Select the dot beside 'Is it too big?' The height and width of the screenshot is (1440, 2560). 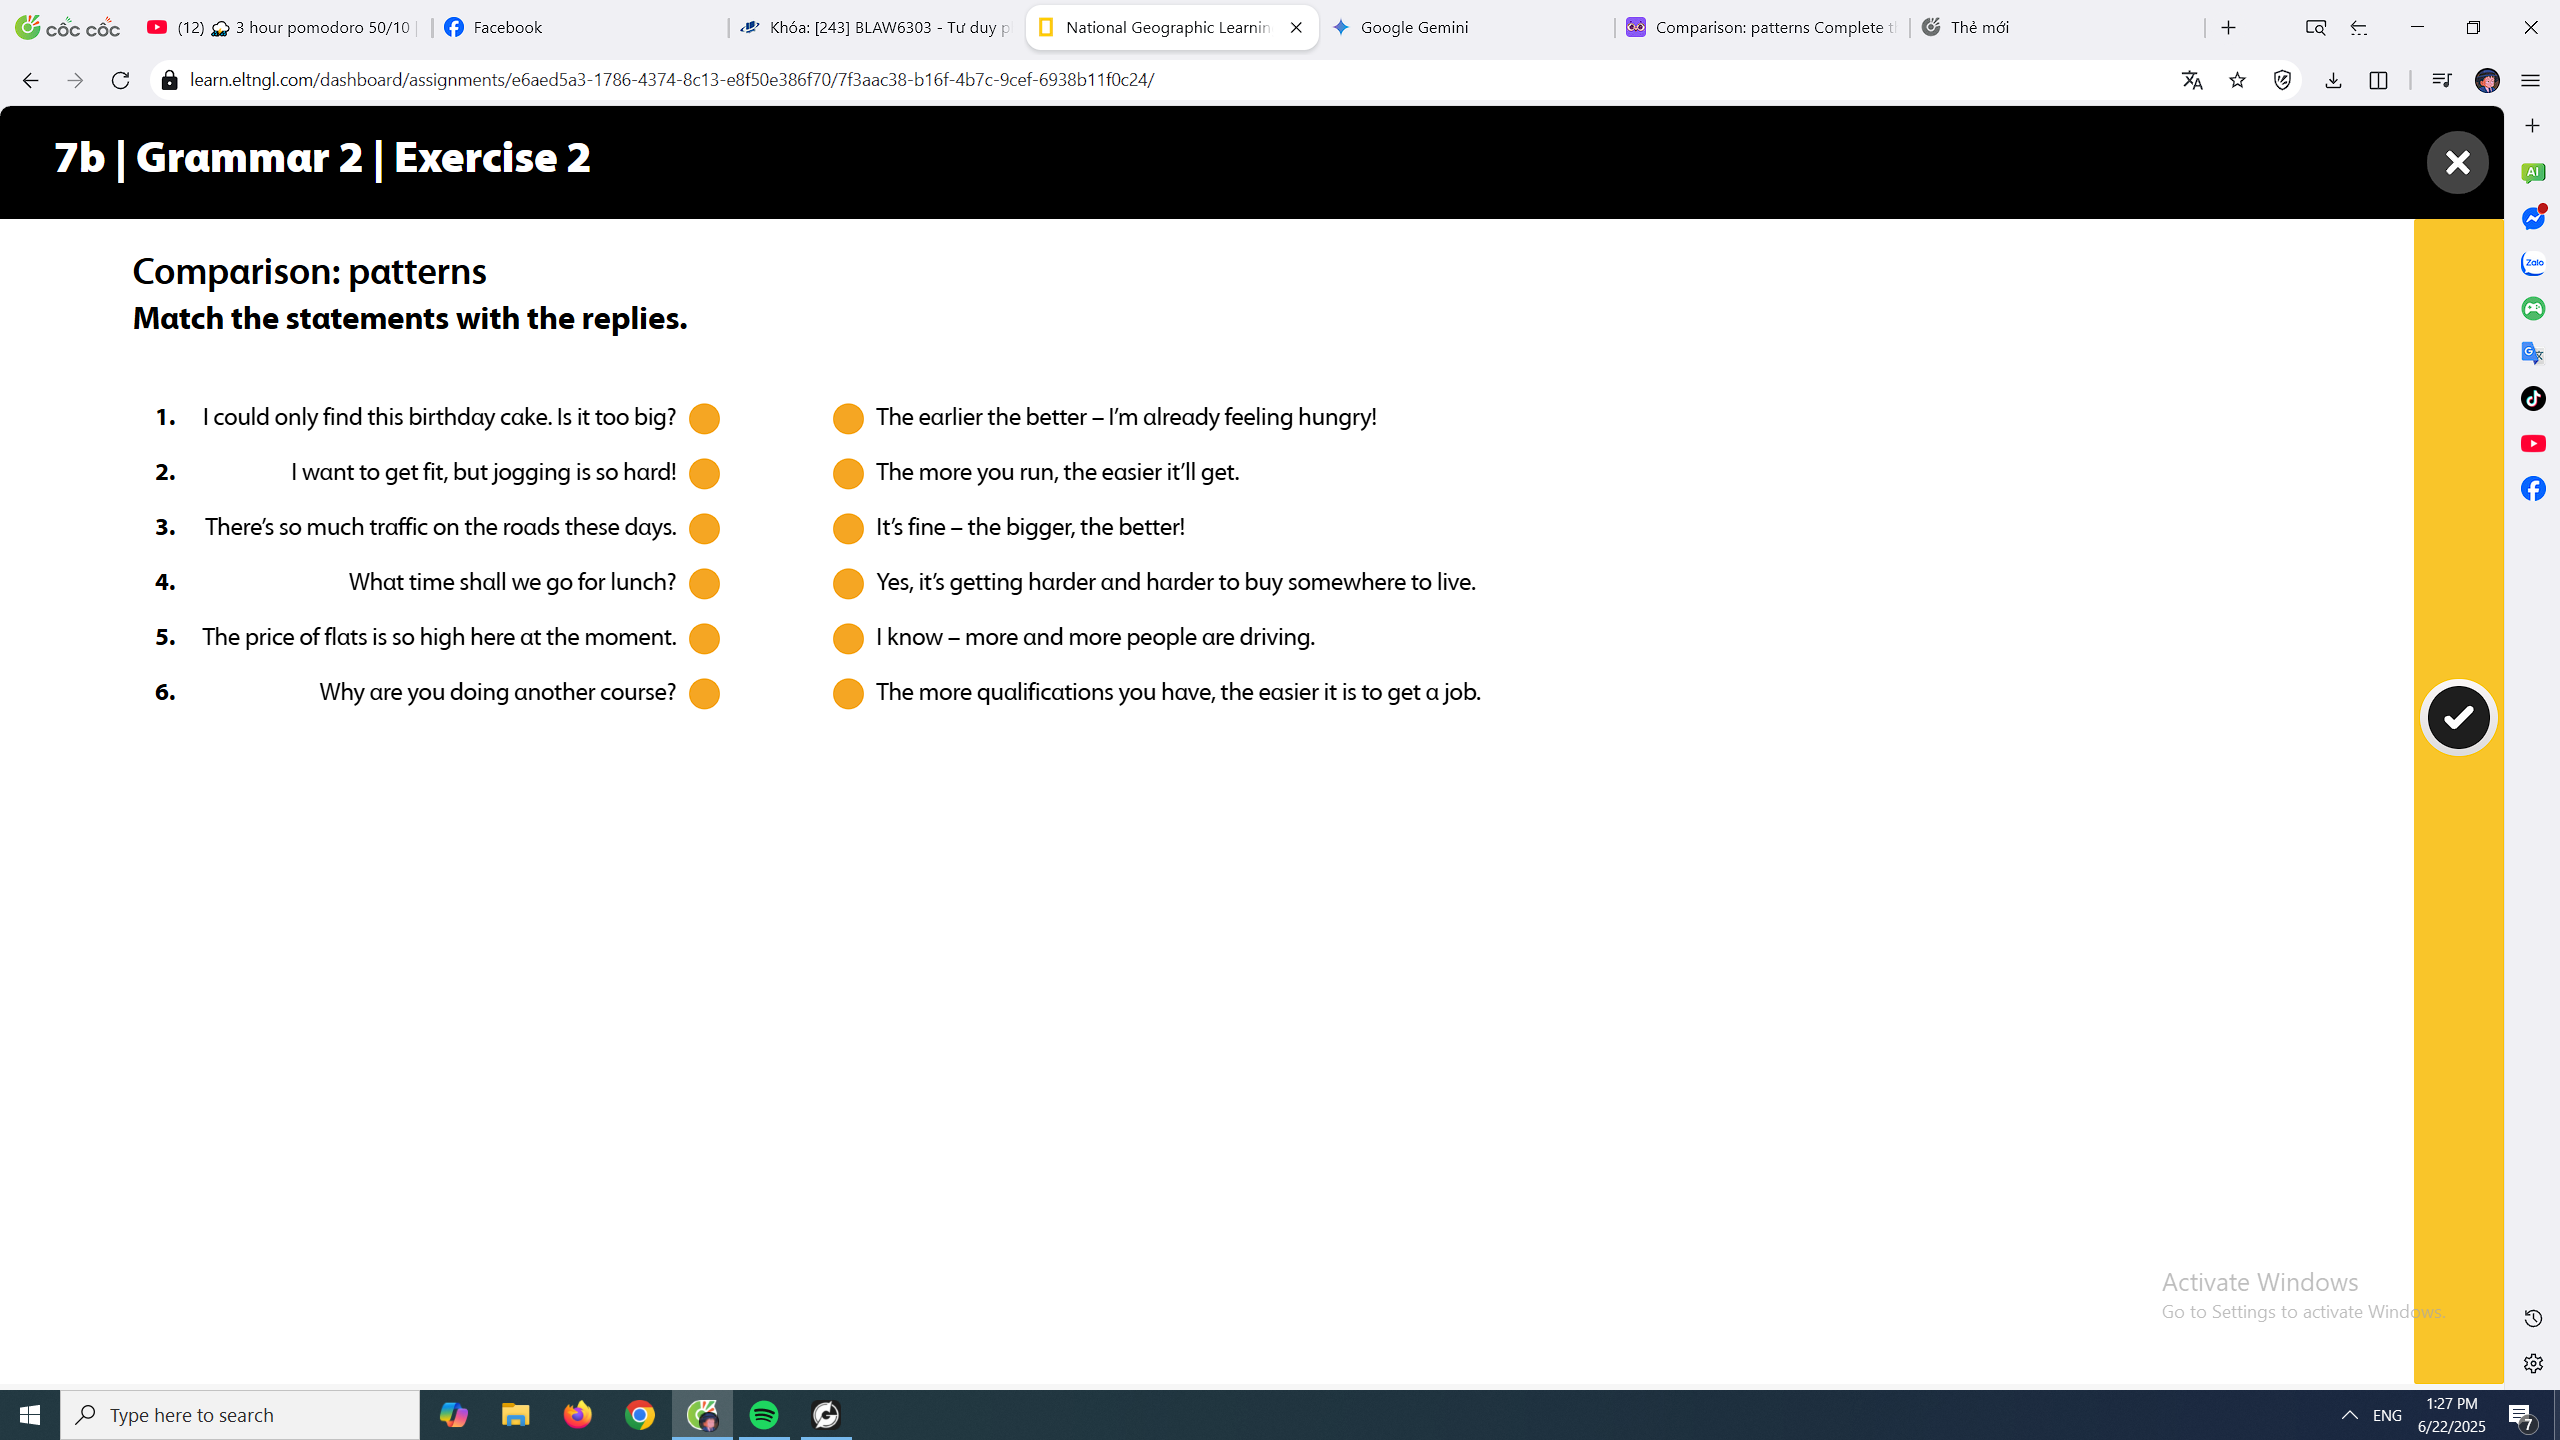click(x=704, y=418)
